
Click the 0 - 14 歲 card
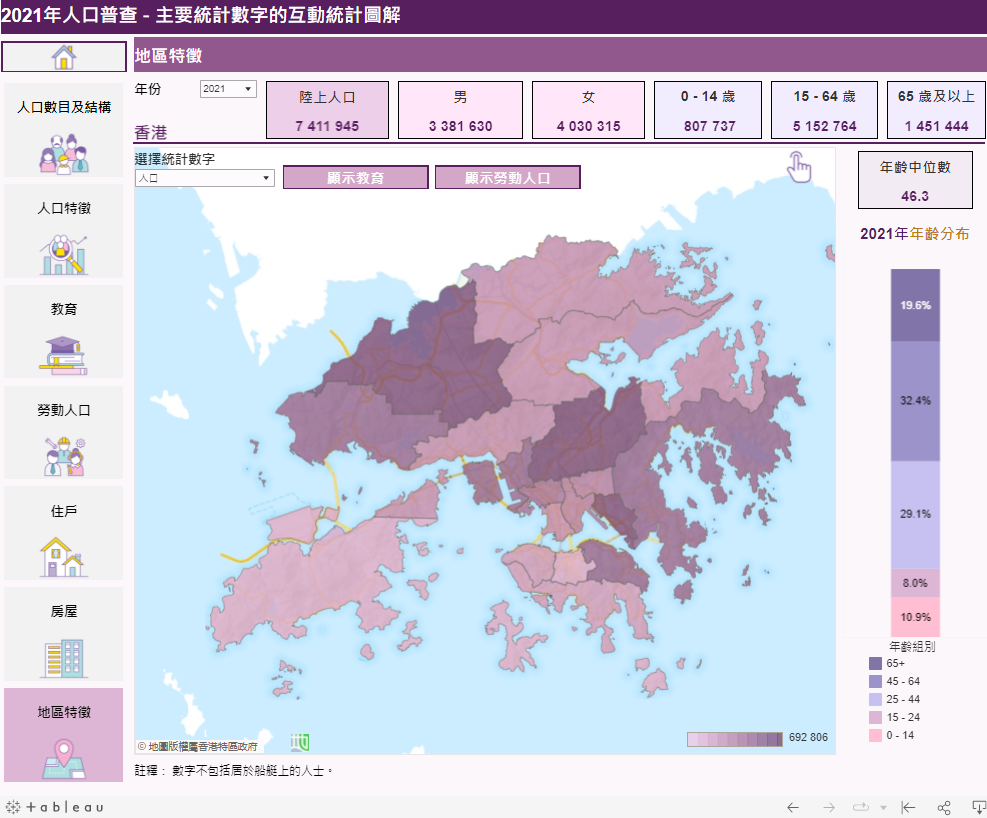(708, 110)
